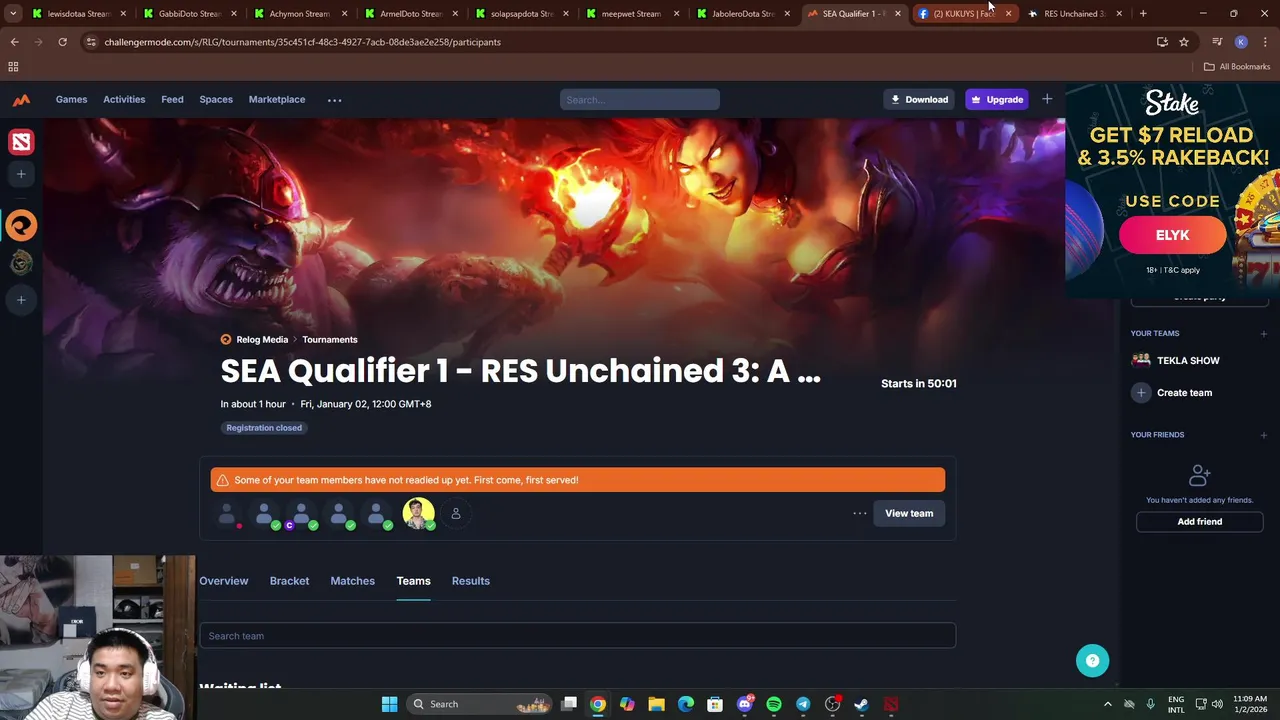Reload the page with the refresh icon
The height and width of the screenshot is (720, 1280).
tap(62, 42)
